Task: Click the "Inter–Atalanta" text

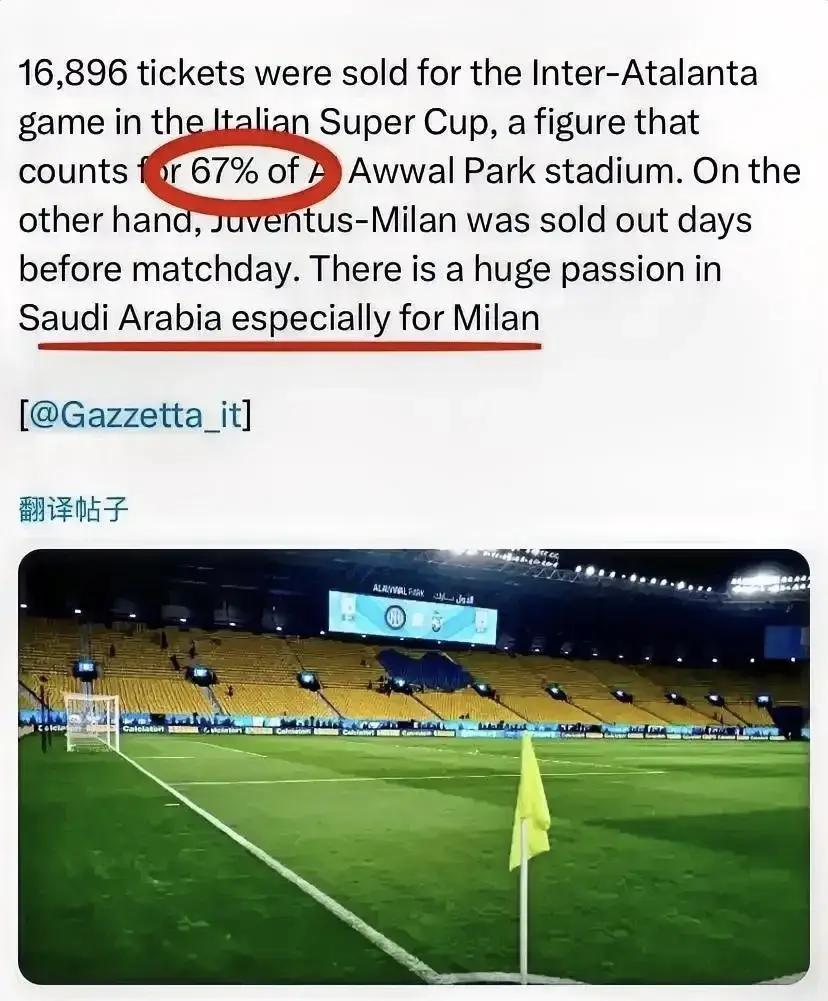Action: pyautogui.click(x=644, y=72)
